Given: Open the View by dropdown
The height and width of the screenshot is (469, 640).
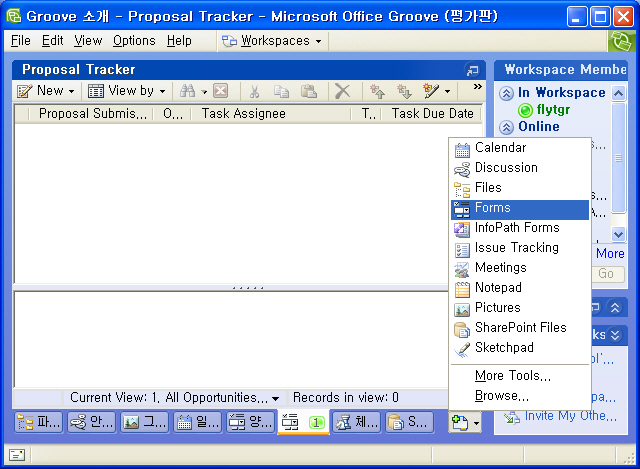Looking at the screenshot, I should pyautogui.click(x=127, y=91).
